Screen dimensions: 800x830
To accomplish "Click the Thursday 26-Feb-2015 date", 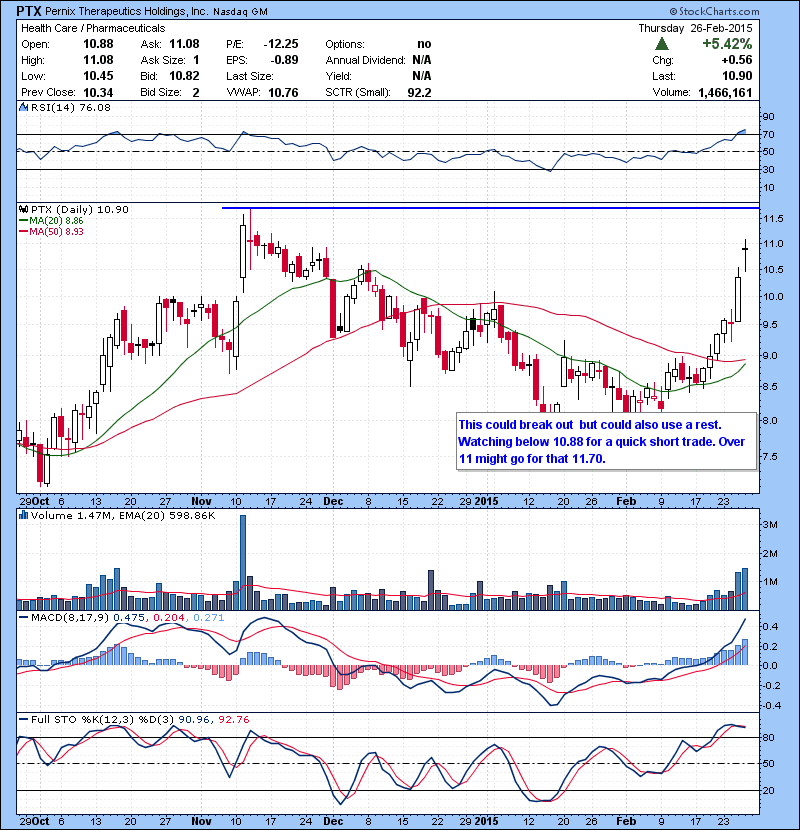I will [x=695, y=28].
